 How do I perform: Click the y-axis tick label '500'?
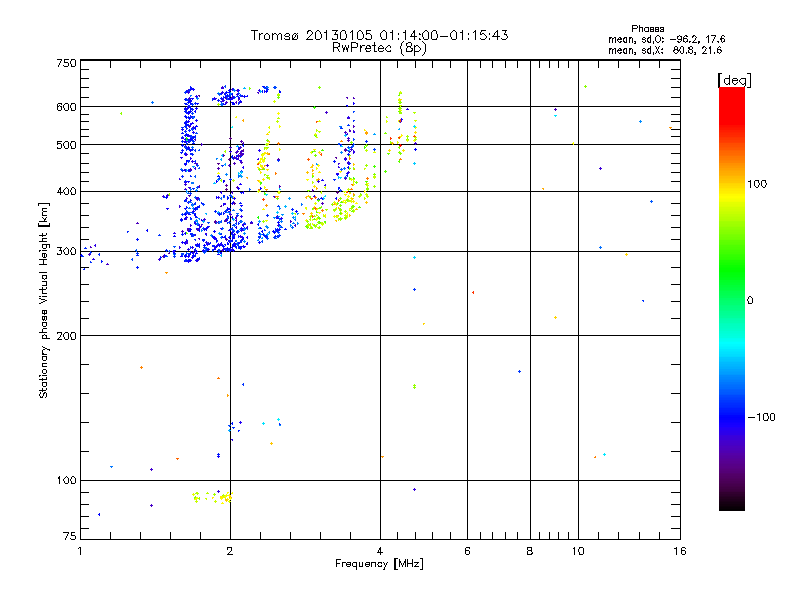click(66, 145)
